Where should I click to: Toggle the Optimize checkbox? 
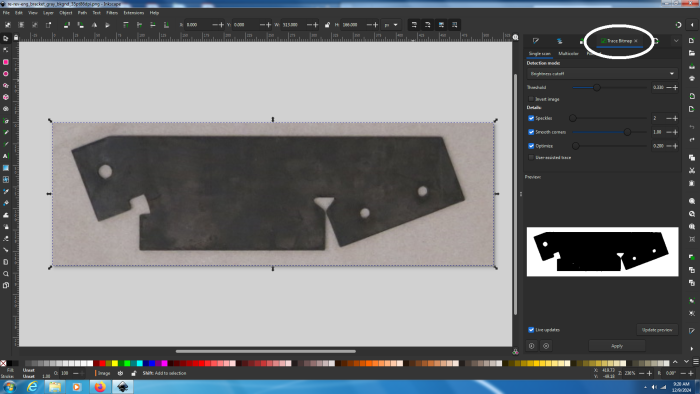click(x=531, y=146)
